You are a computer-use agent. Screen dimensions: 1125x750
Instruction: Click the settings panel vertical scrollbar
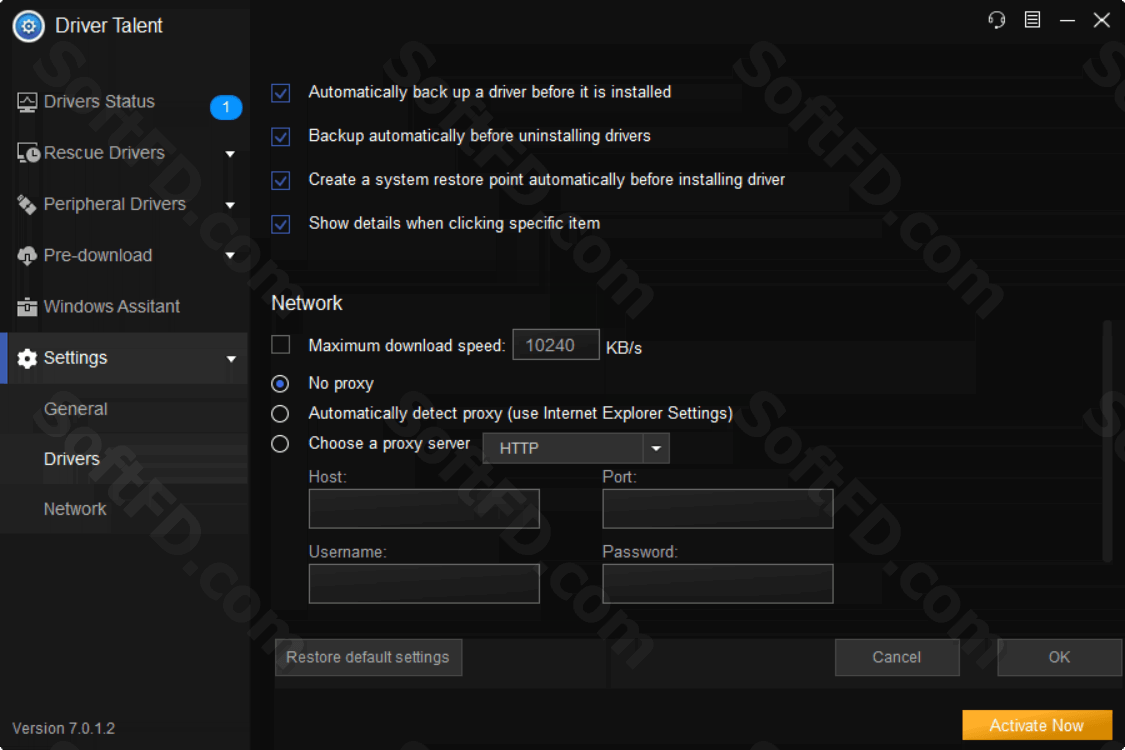pyautogui.click(x=1108, y=440)
